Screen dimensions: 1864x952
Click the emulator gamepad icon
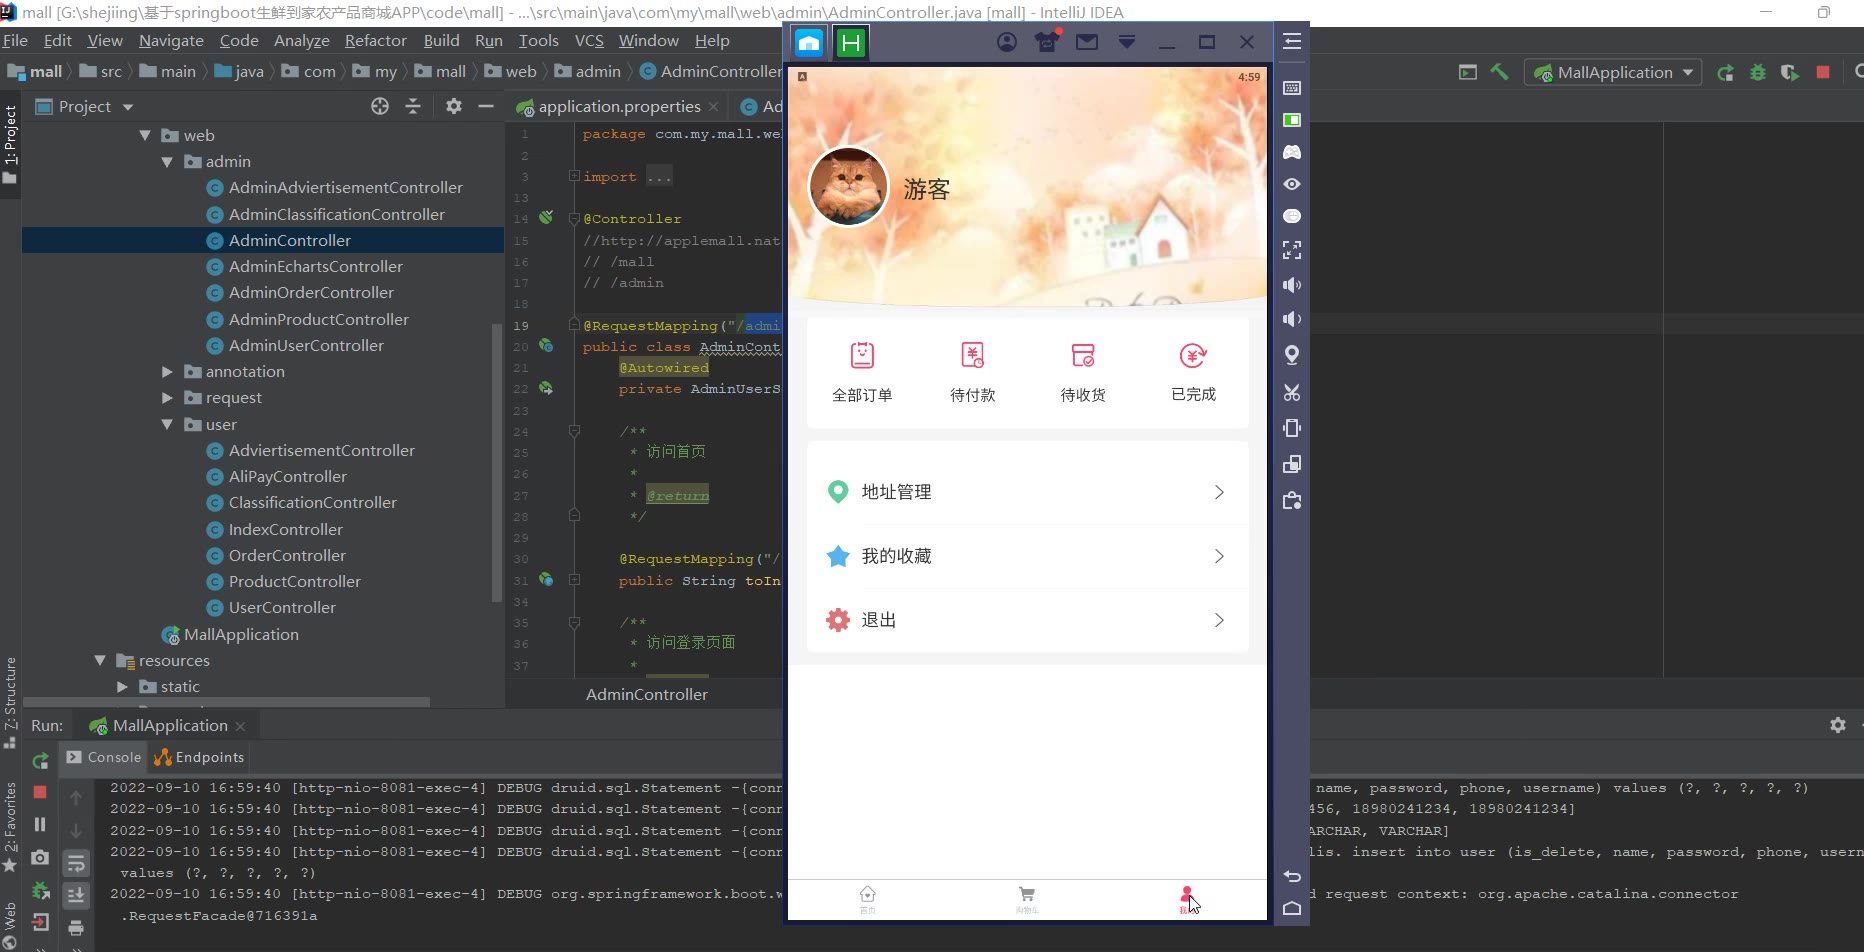click(1292, 152)
